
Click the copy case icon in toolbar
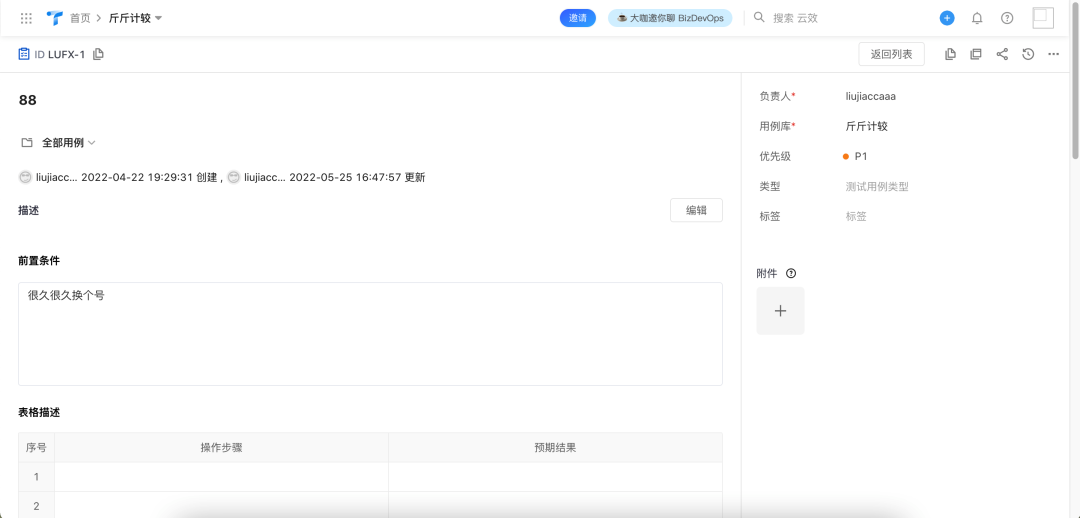click(950, 54)
